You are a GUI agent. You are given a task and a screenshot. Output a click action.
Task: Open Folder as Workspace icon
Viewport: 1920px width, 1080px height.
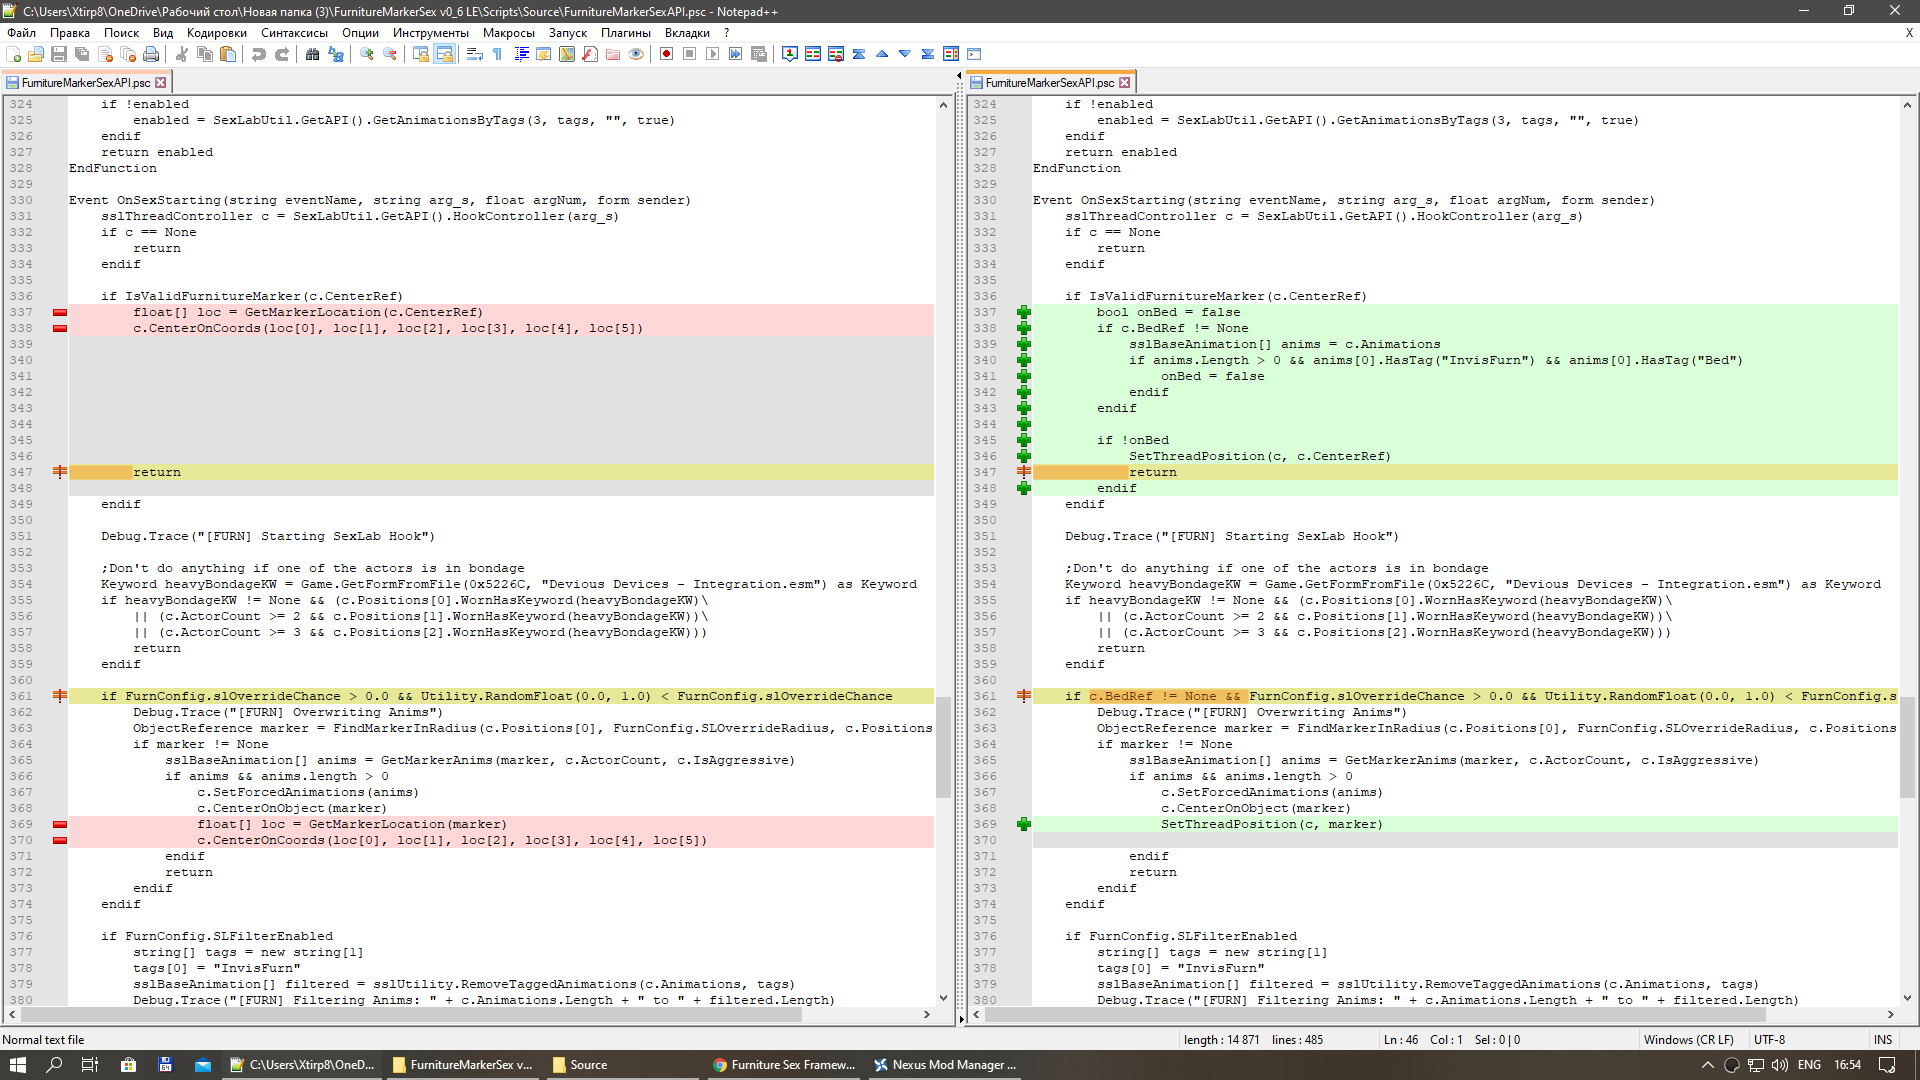click(x=613, y=54)
